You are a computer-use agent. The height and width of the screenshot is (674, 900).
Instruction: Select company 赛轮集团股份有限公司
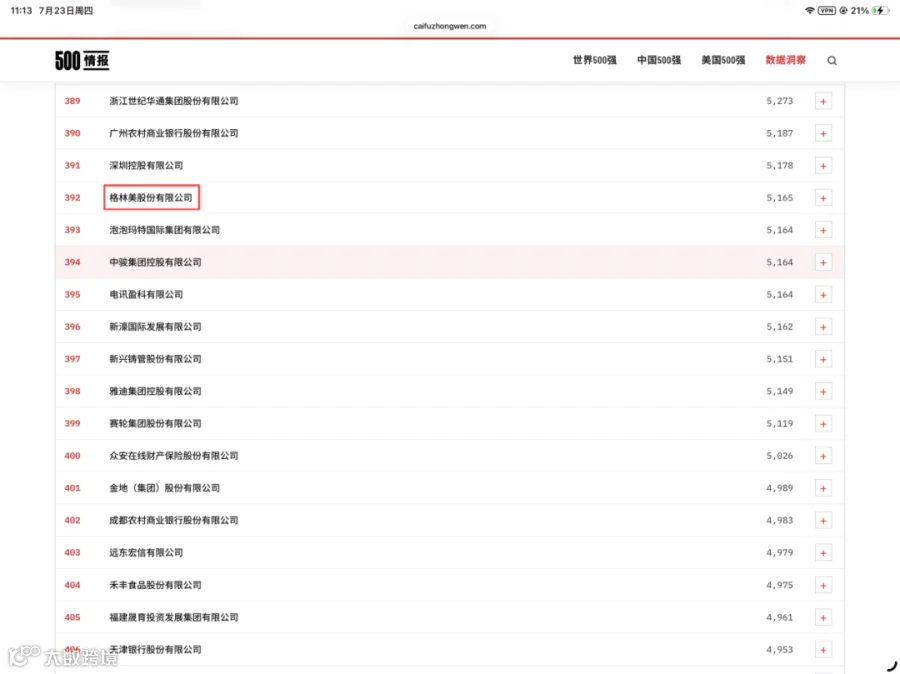(156, 423)
